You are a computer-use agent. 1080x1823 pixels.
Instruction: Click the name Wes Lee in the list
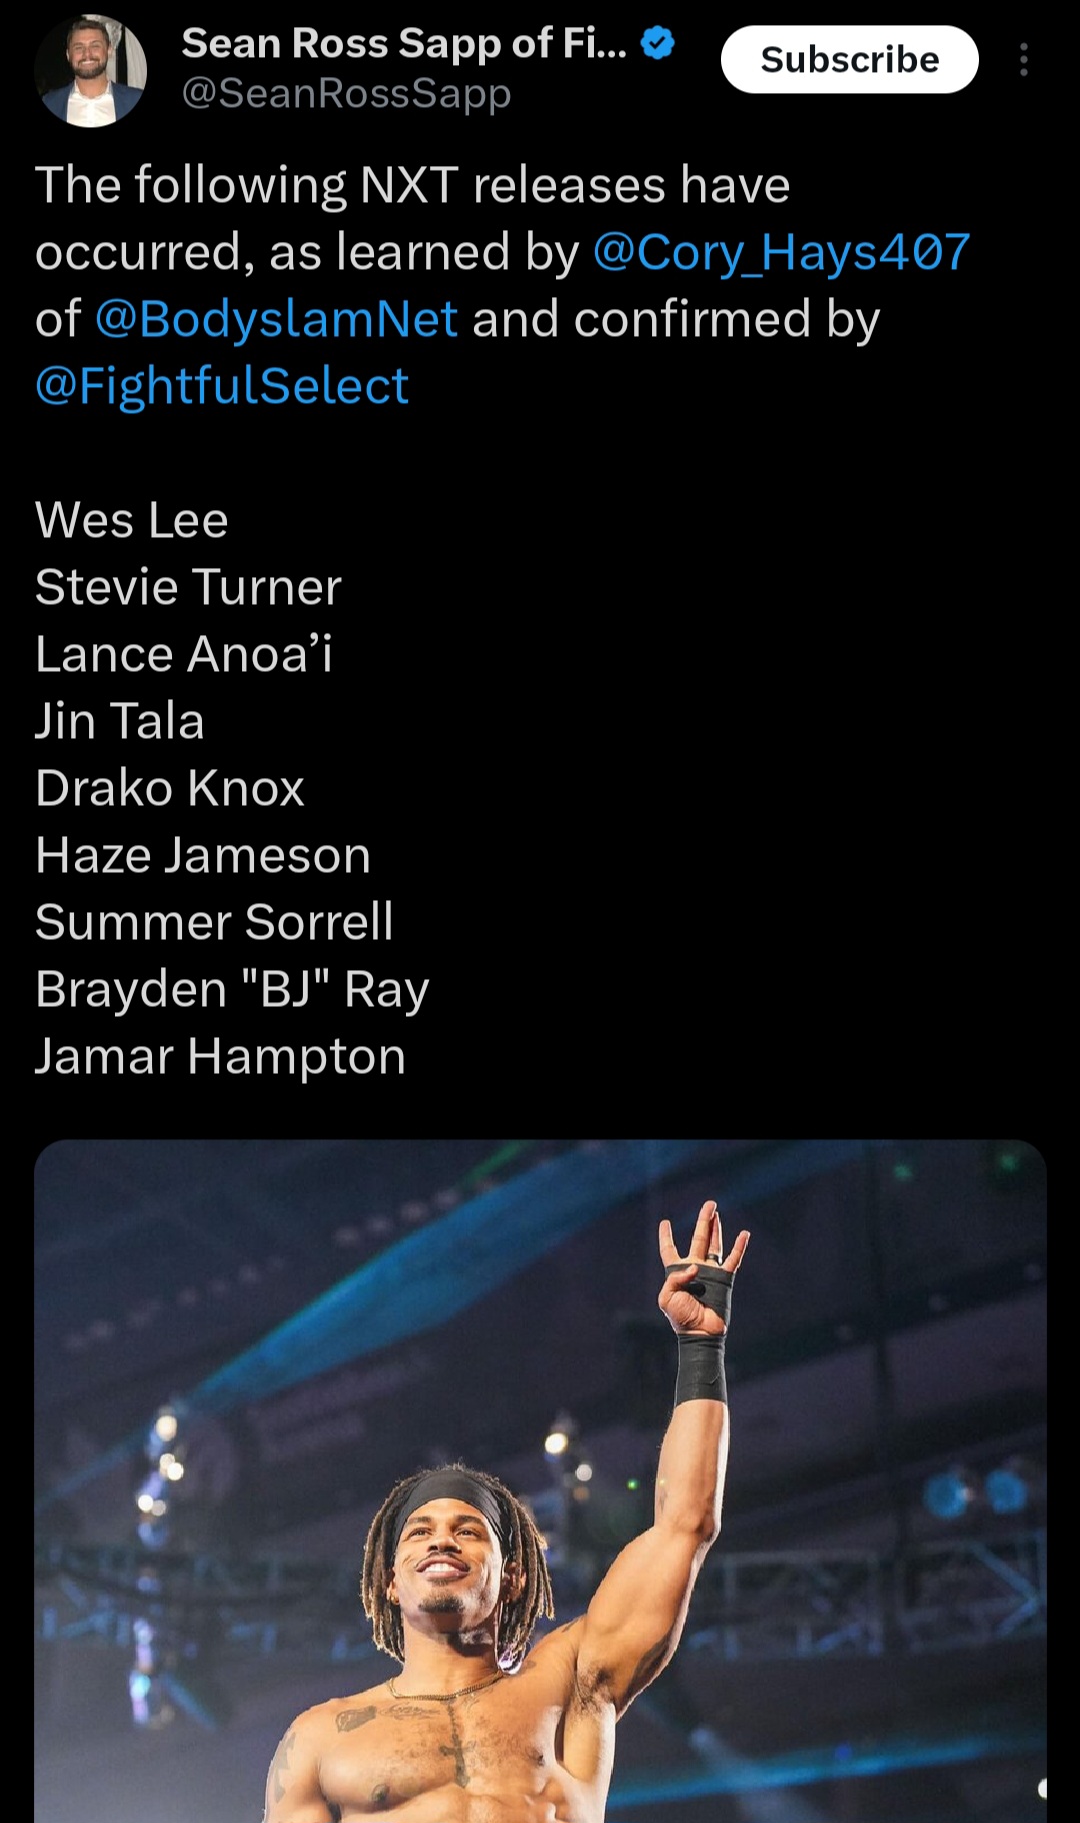pyautogui.click(x=132, y=520)
